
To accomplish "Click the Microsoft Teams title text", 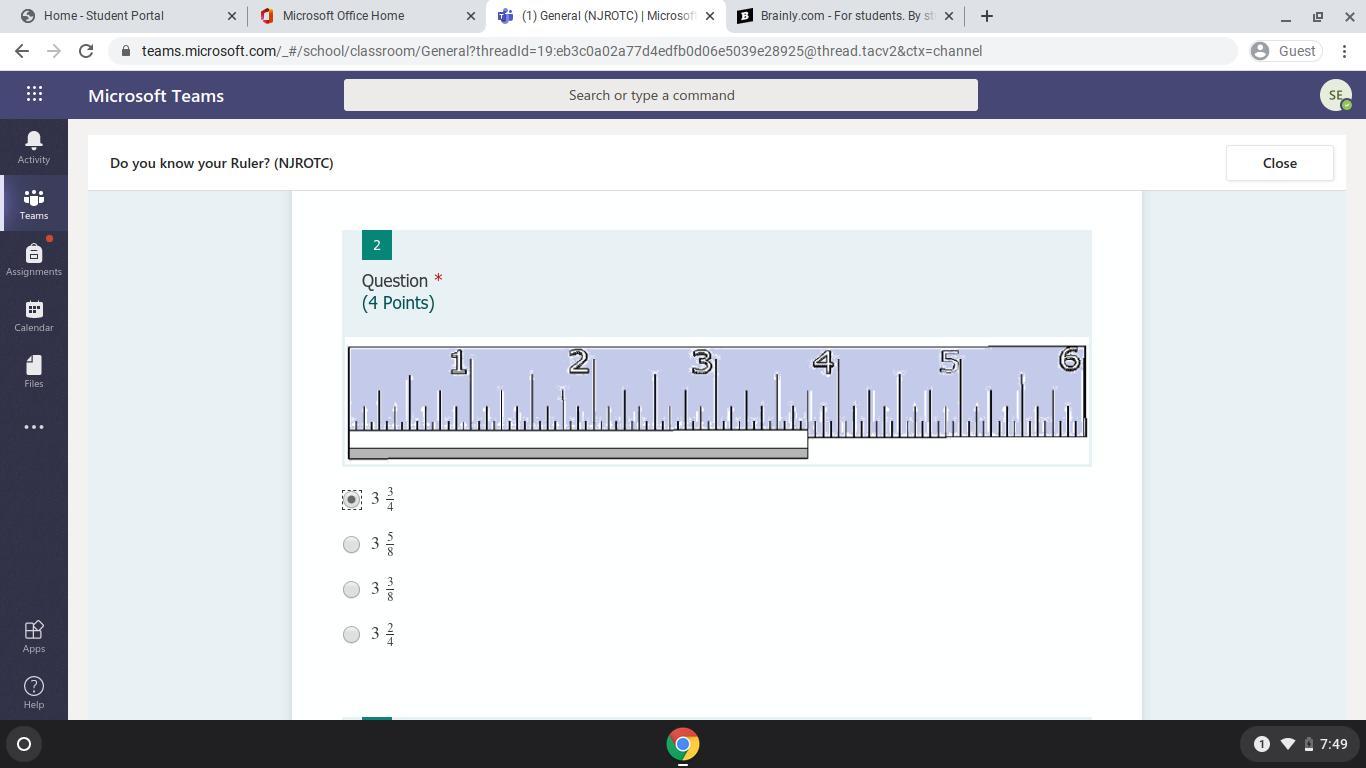I will pos(156,96).
